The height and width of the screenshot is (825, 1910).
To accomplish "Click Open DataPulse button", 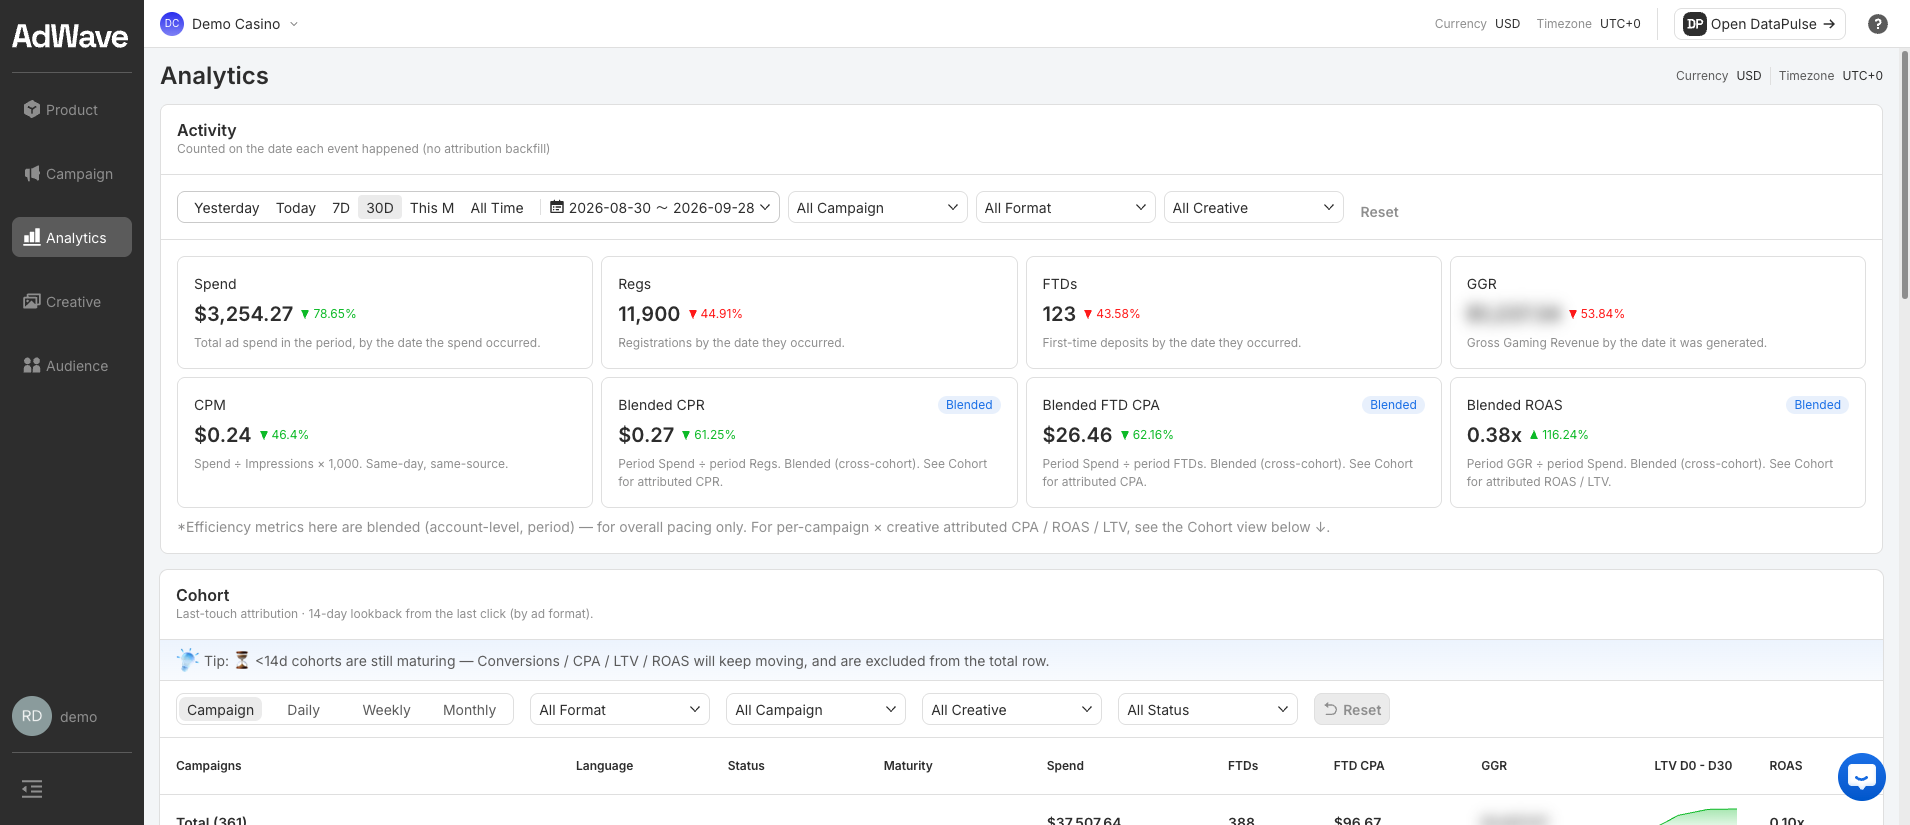I will 1760,24.
